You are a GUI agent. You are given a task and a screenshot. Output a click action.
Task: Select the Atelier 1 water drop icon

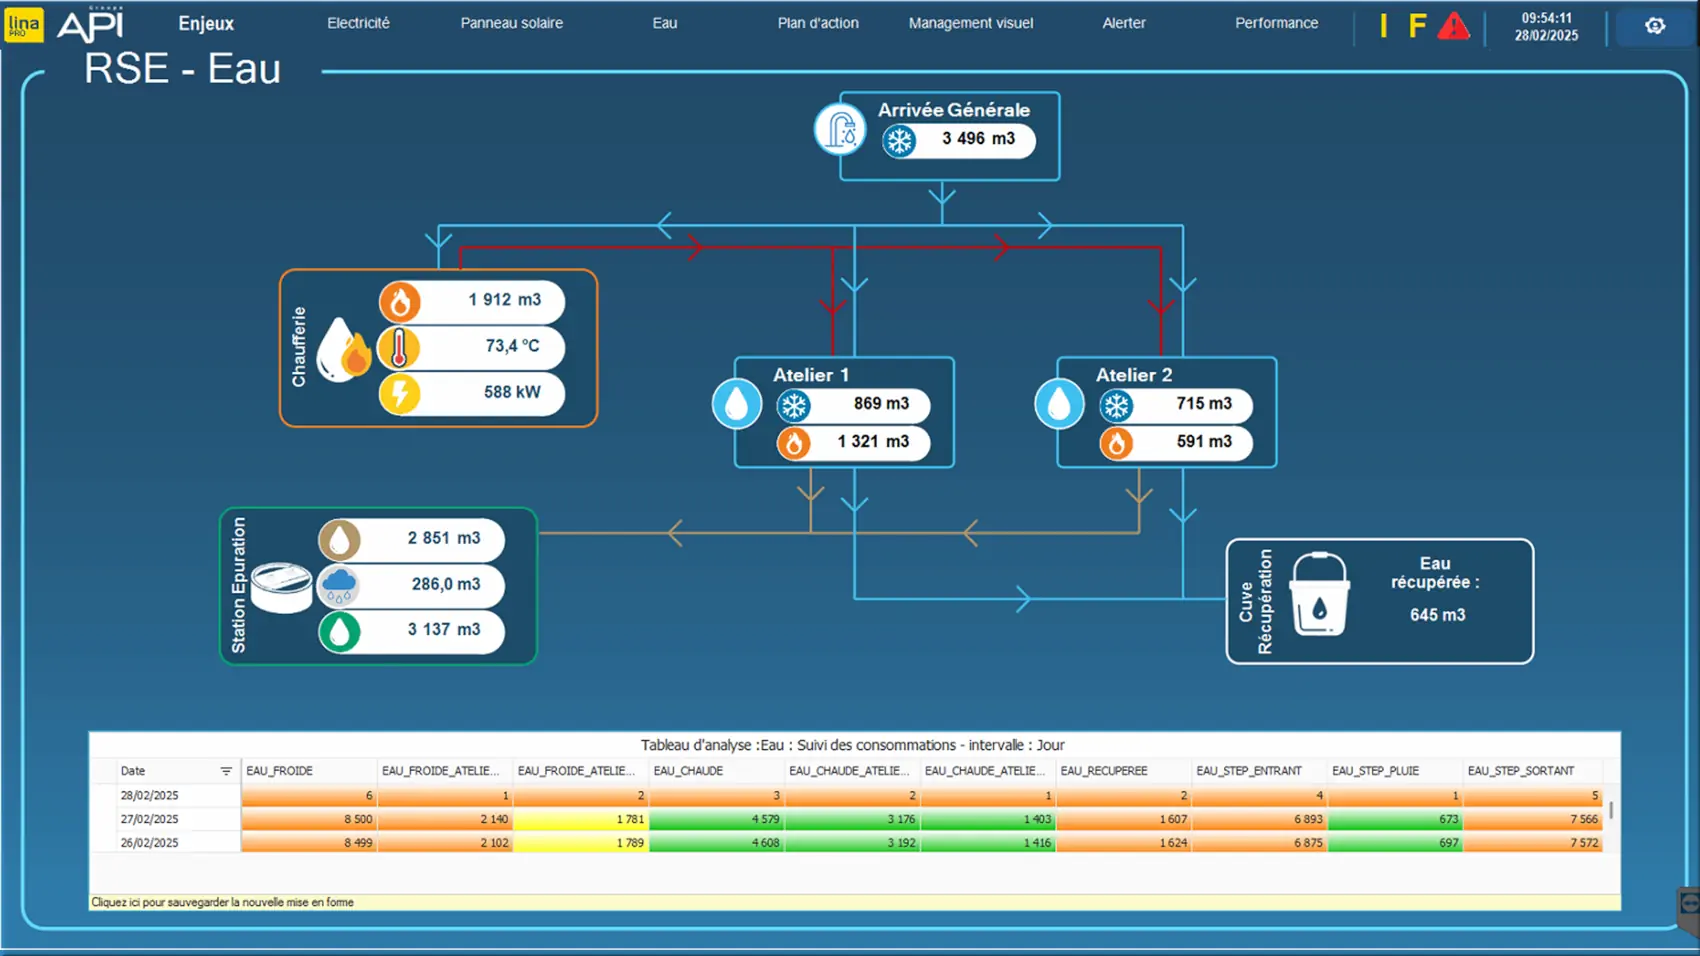pos(736,404)
